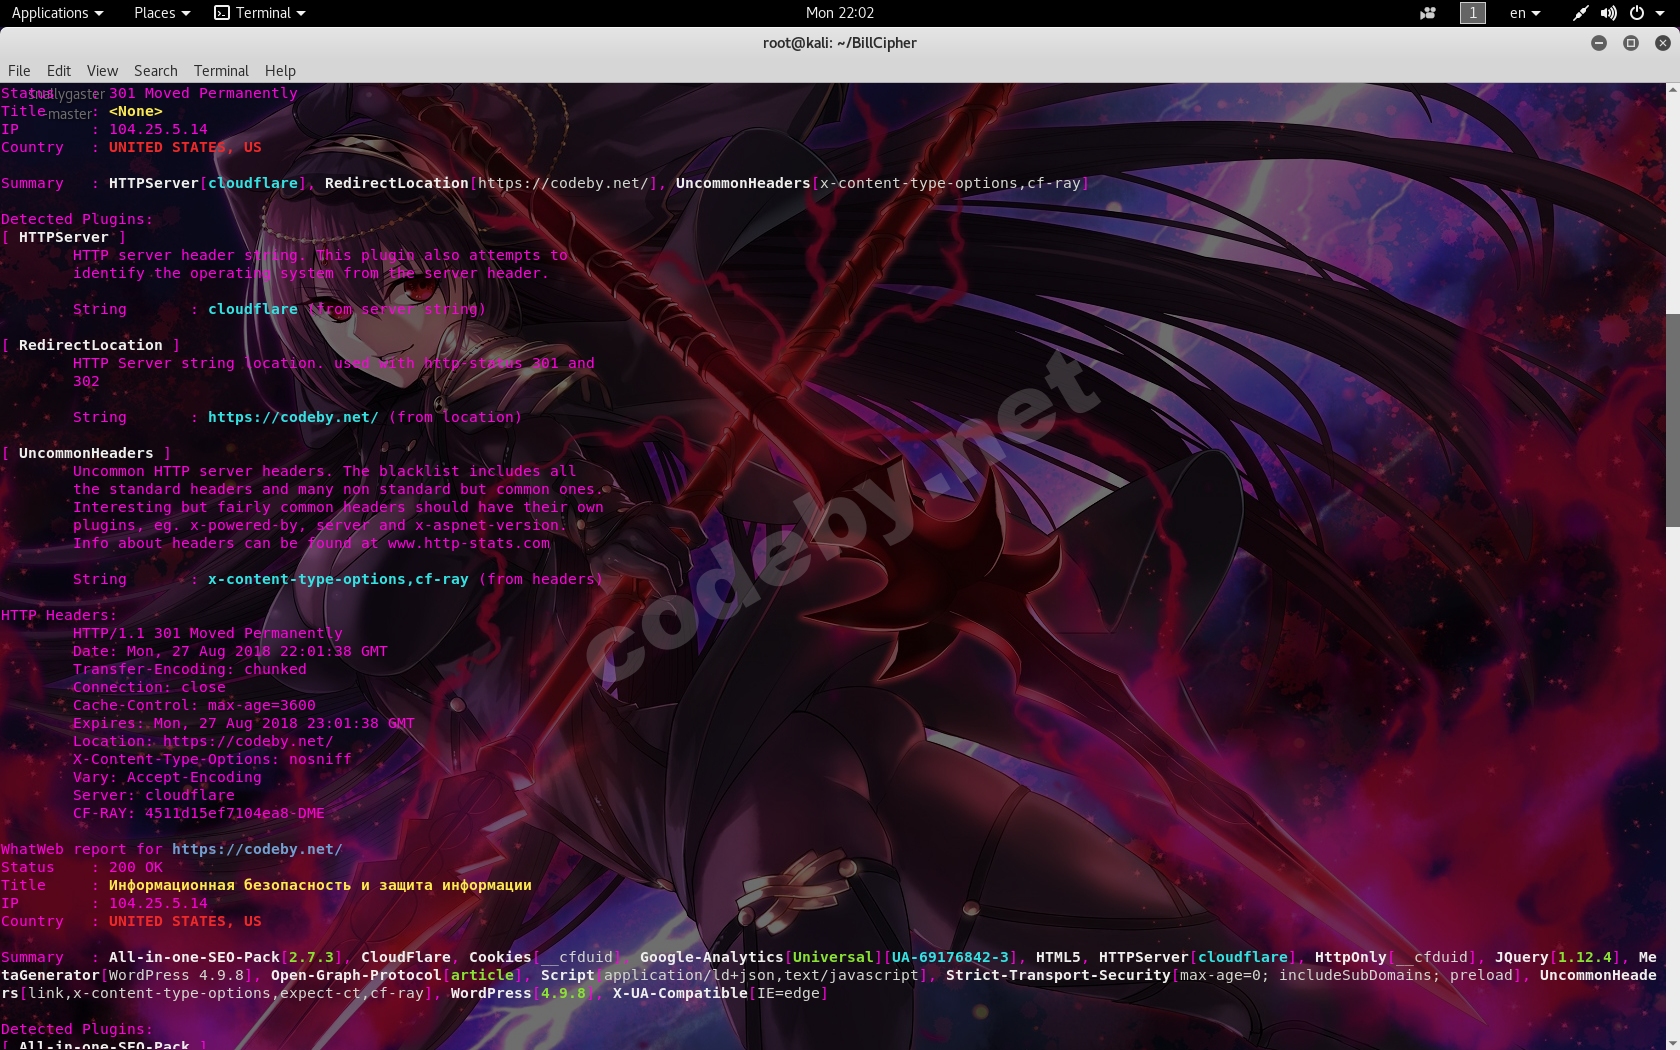Screen dimensions: 1680x1050
Task: Open the View menu
Action: (102, 71)
